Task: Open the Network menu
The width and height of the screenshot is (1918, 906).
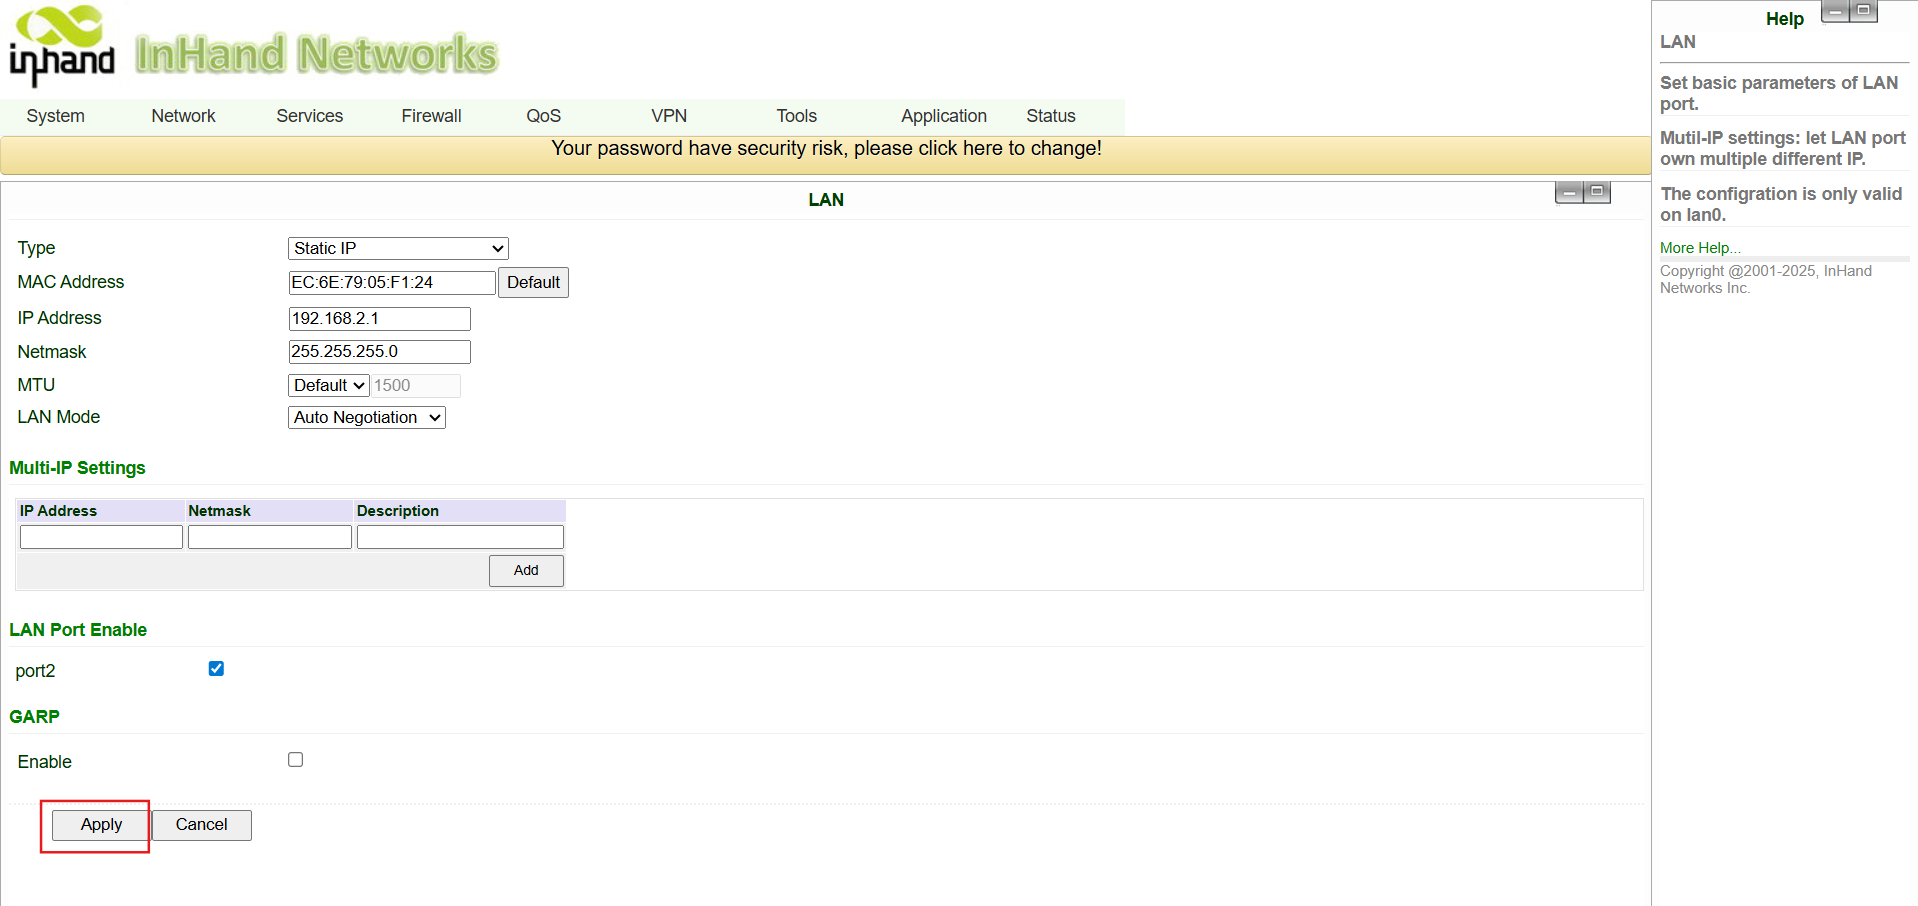Action: 183,116
